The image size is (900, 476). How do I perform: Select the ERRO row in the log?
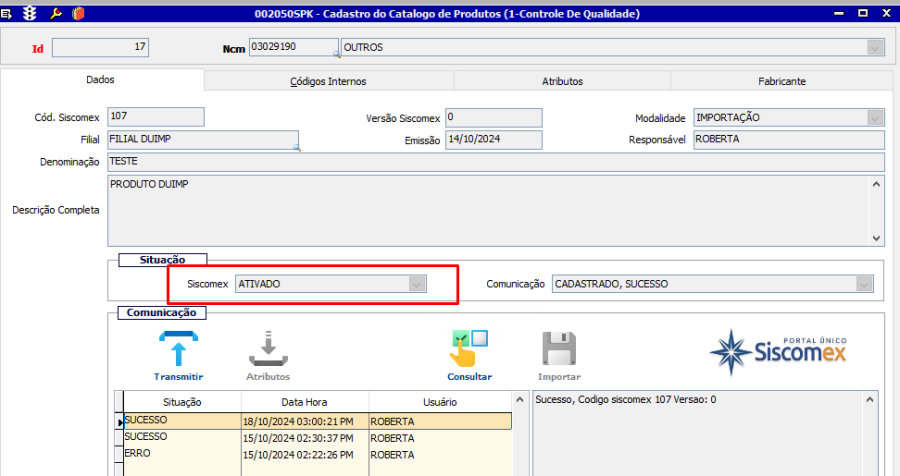(317, 454)
